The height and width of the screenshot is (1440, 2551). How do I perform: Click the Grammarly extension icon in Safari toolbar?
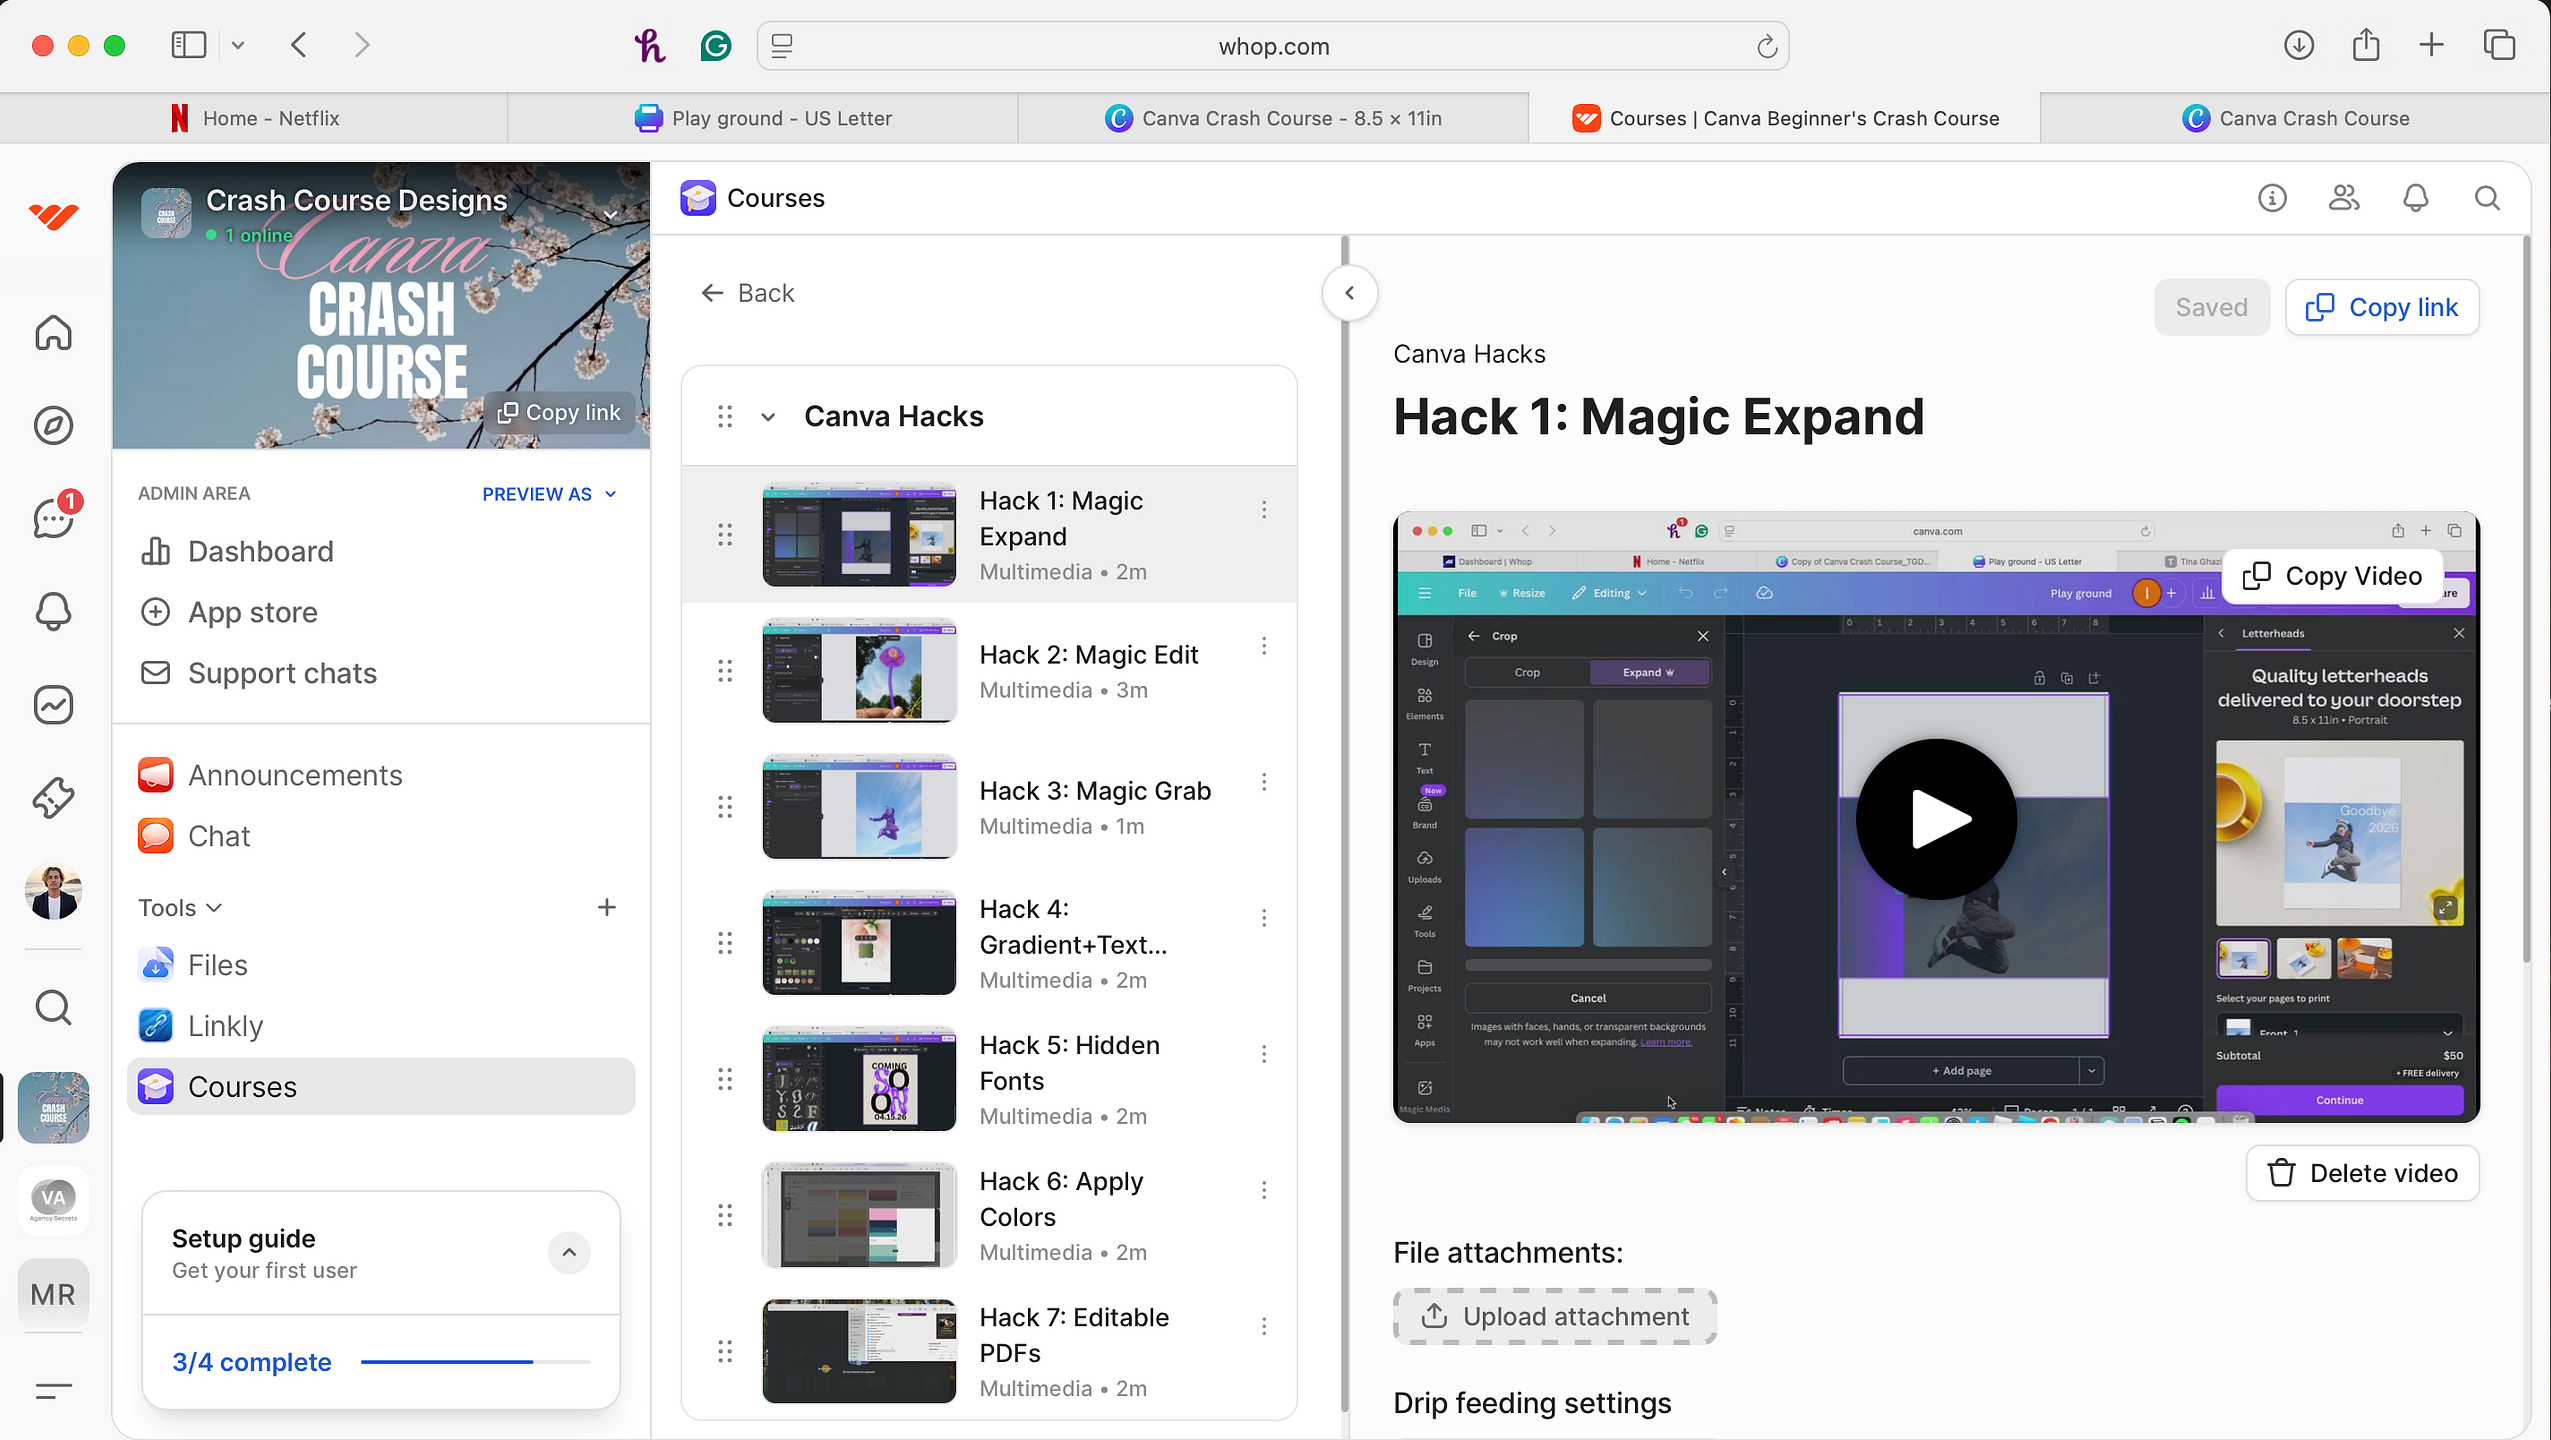pos(716,46)
